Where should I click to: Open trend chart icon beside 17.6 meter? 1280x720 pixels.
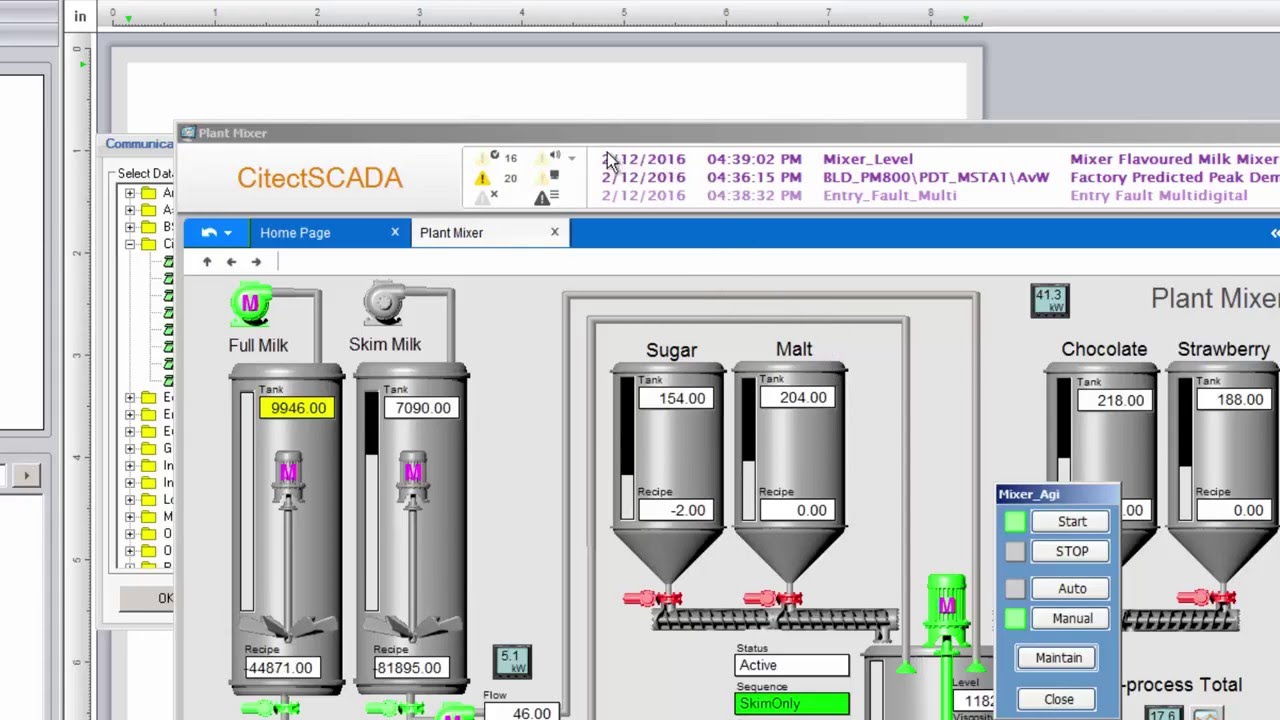pyautogui.click(x=1207, y=714)
